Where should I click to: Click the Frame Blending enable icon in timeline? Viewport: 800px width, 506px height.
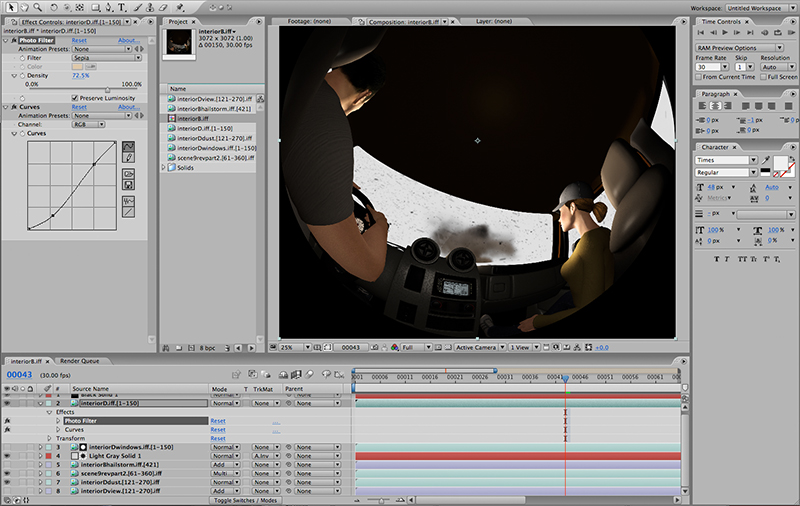(296, 374)
